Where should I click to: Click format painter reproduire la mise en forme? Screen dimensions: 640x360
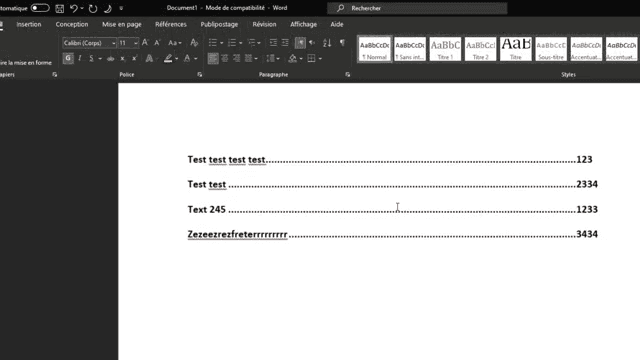26,62
